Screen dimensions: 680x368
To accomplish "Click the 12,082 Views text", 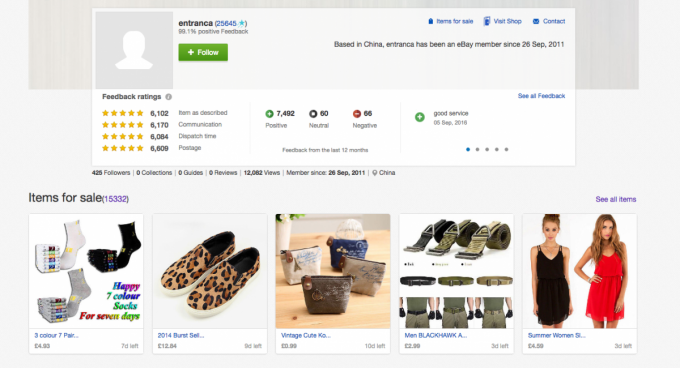I will 262,173.
